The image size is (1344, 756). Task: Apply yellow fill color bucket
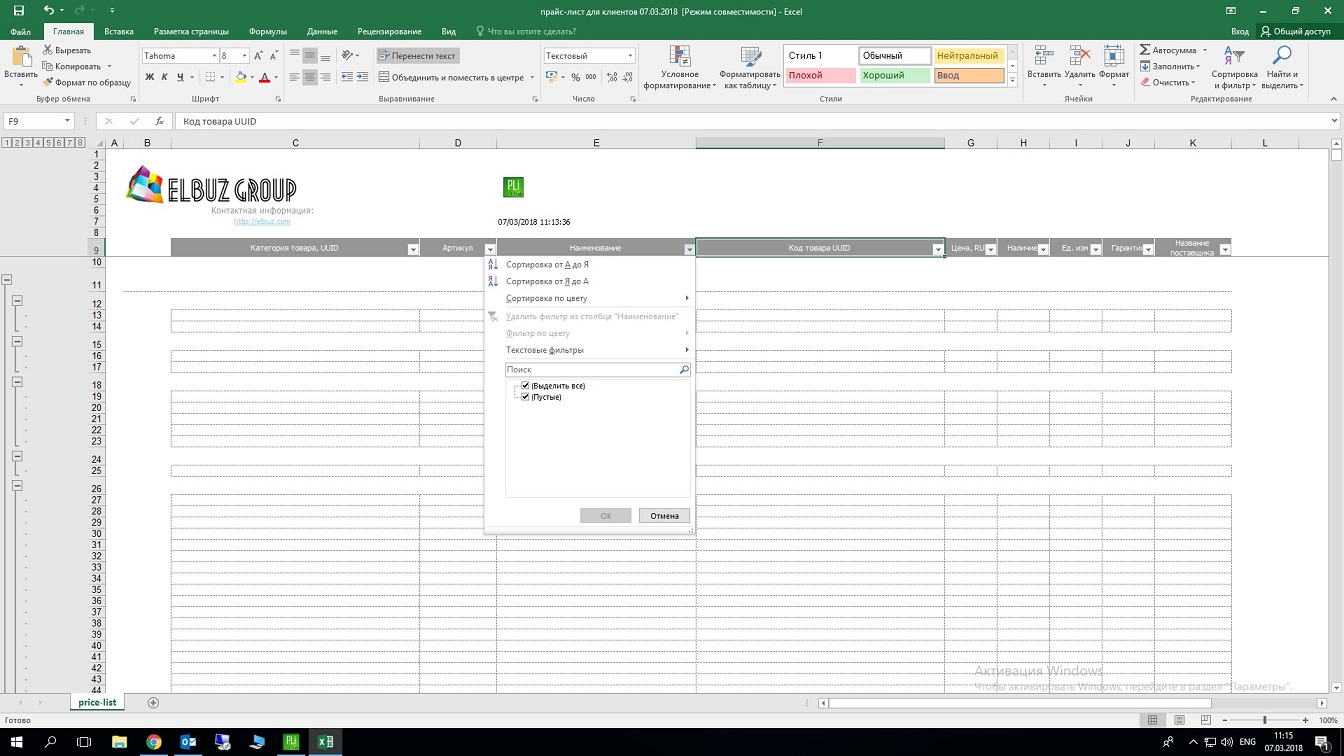(240, 77)
